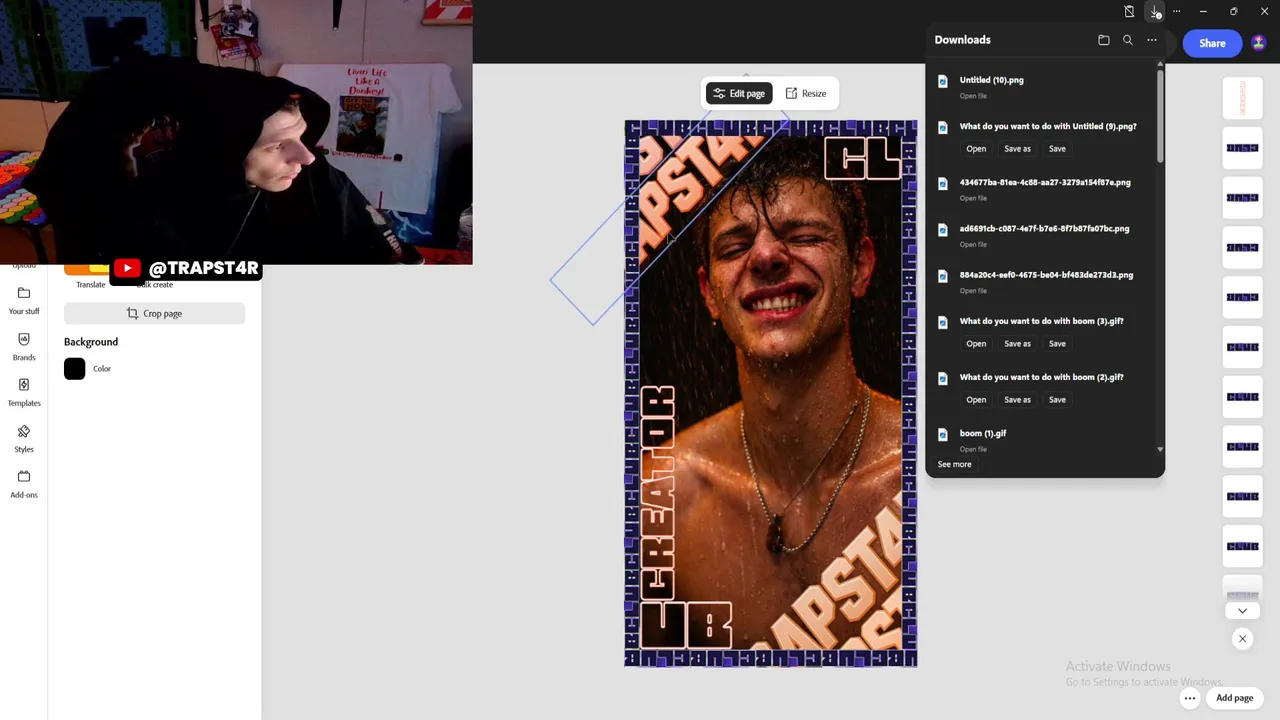Image resolution: width=1280 pixels, height=720 pixels.
Task: Close the page thumbnails strip
Action: 1242,638
